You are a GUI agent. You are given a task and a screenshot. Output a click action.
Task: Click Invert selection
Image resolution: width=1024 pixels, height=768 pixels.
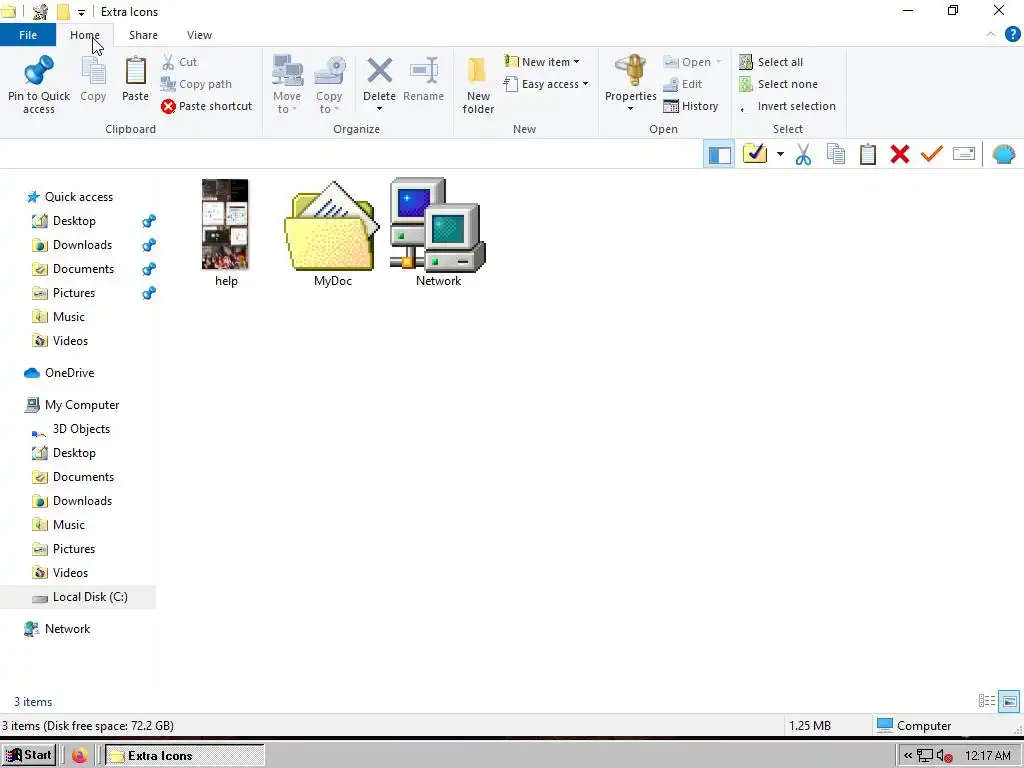(x=788, y=106)
